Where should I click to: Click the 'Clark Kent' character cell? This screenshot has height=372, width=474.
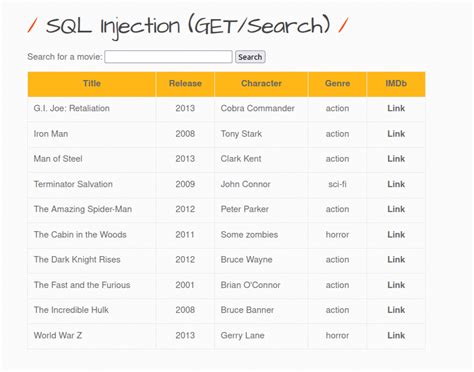[261, 159]
